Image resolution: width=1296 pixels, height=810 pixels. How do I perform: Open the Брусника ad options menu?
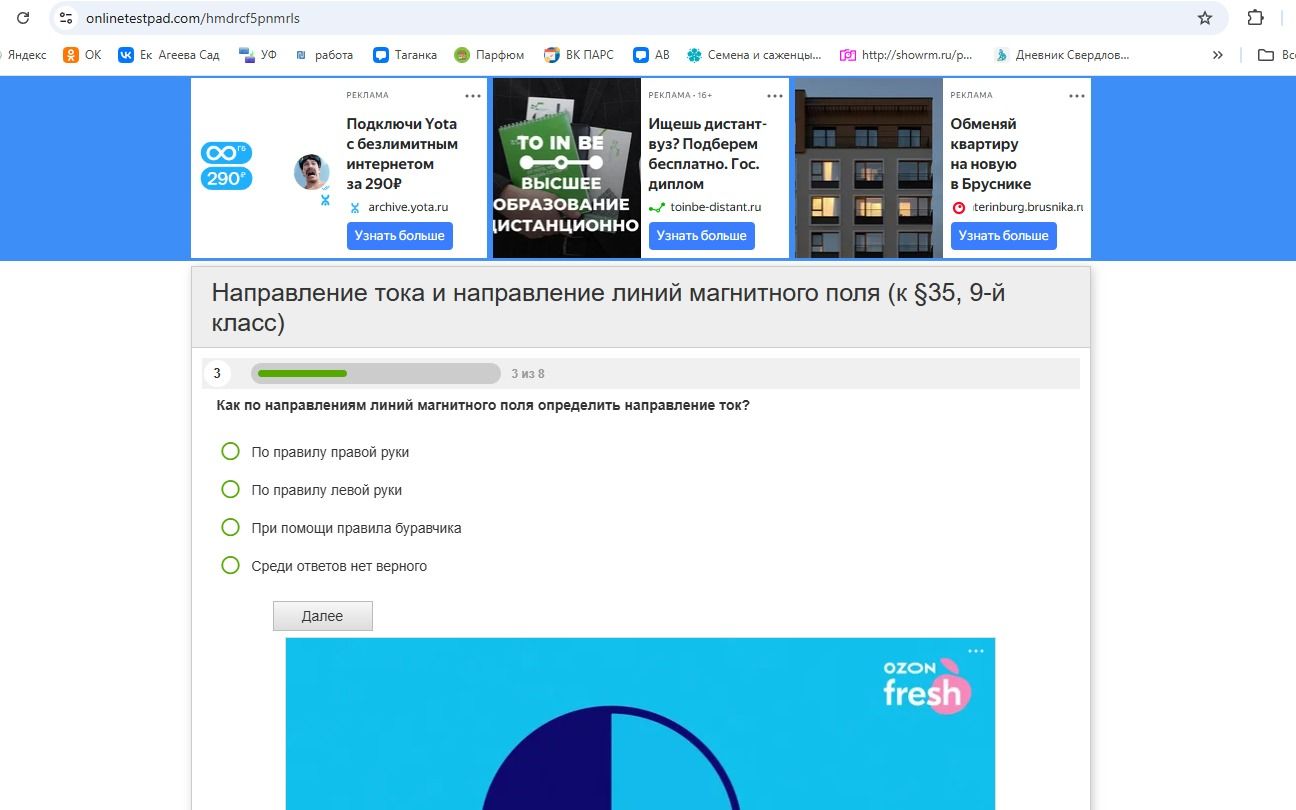pos(1077,96)
